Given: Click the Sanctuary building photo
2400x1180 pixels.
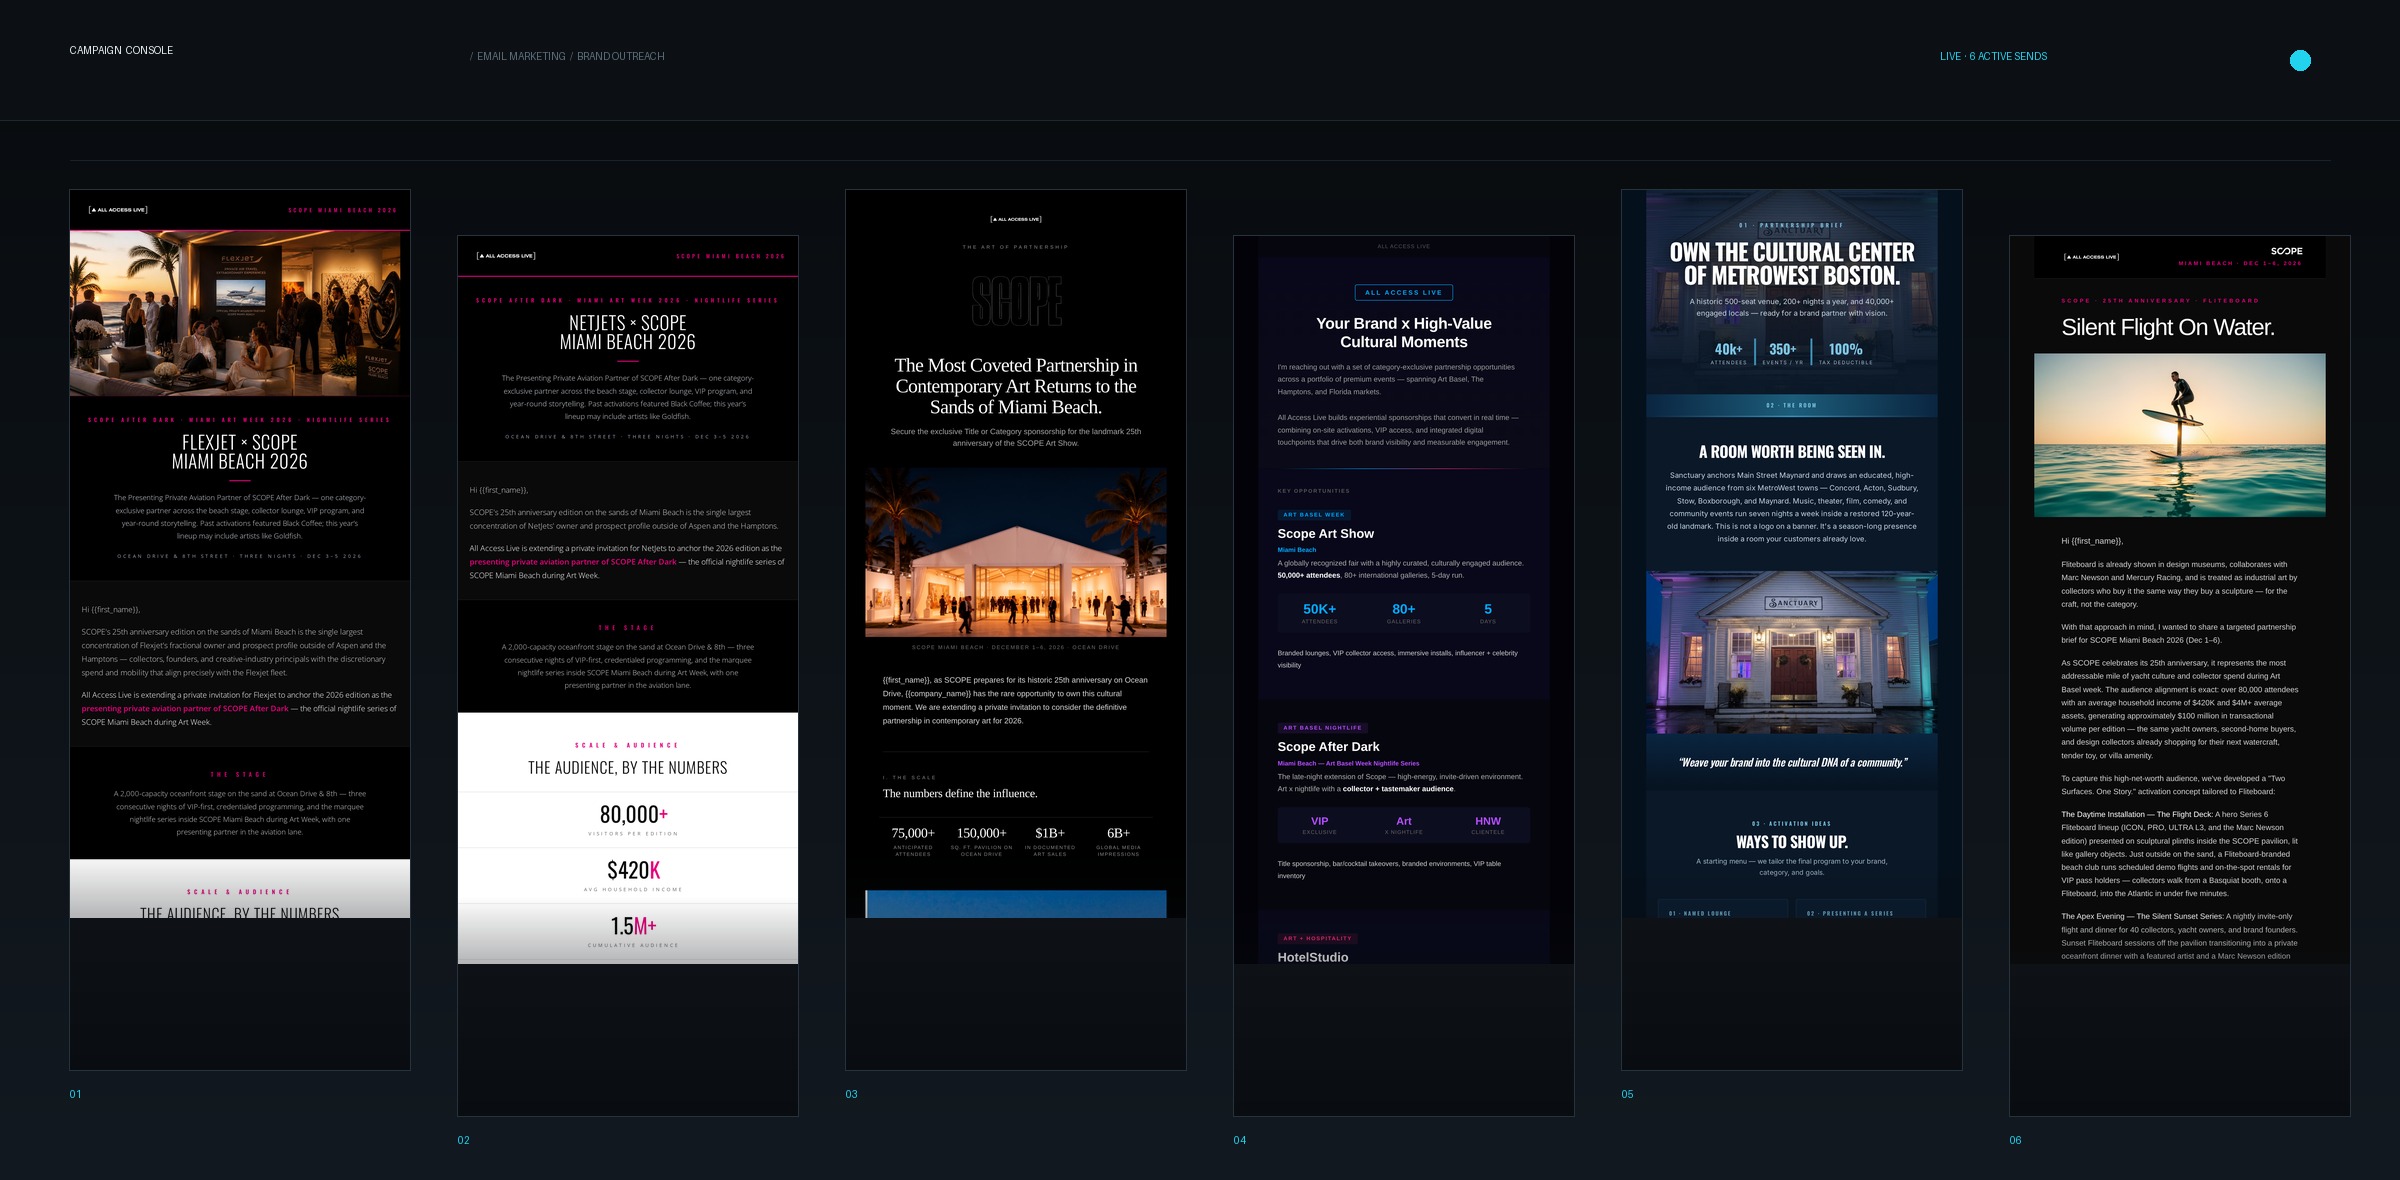Looking at the screenshot, I should coord(1792,653).
